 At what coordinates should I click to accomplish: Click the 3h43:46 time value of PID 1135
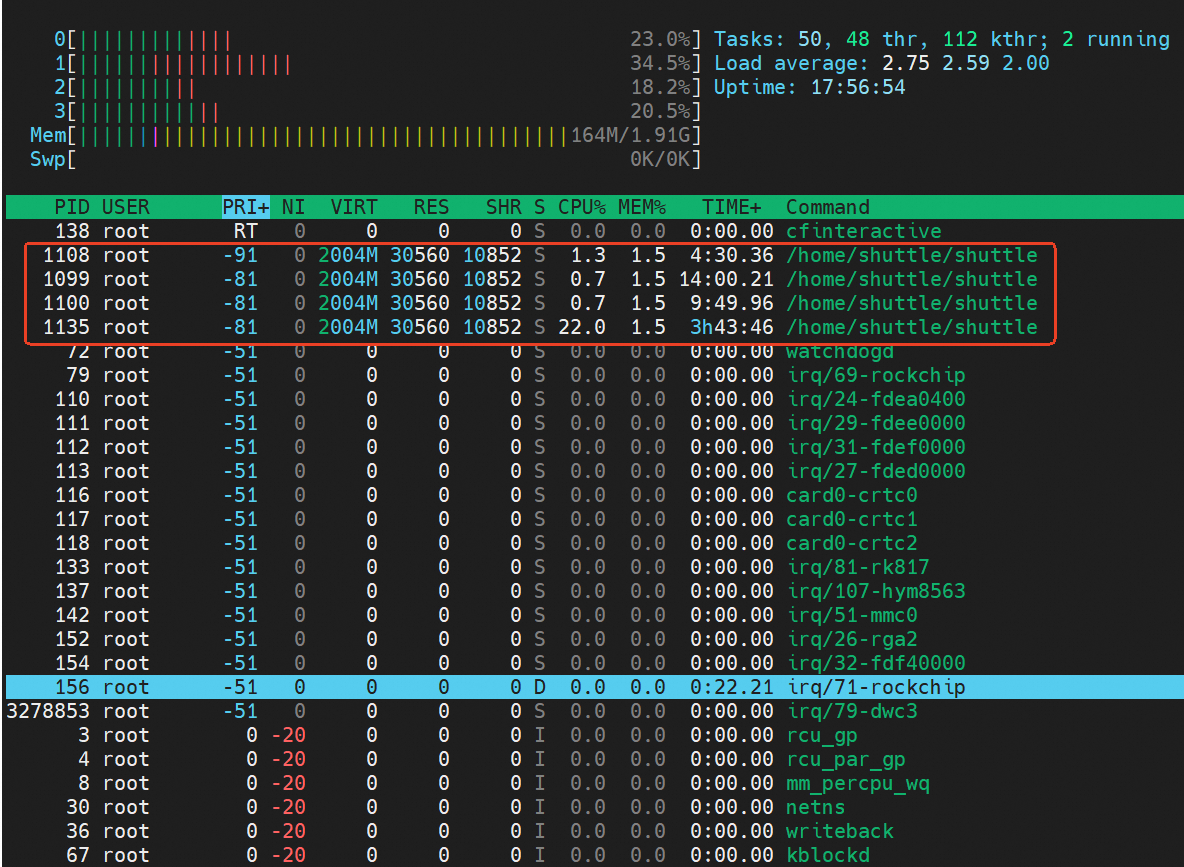pyautogui.click(x=732, y=327)
